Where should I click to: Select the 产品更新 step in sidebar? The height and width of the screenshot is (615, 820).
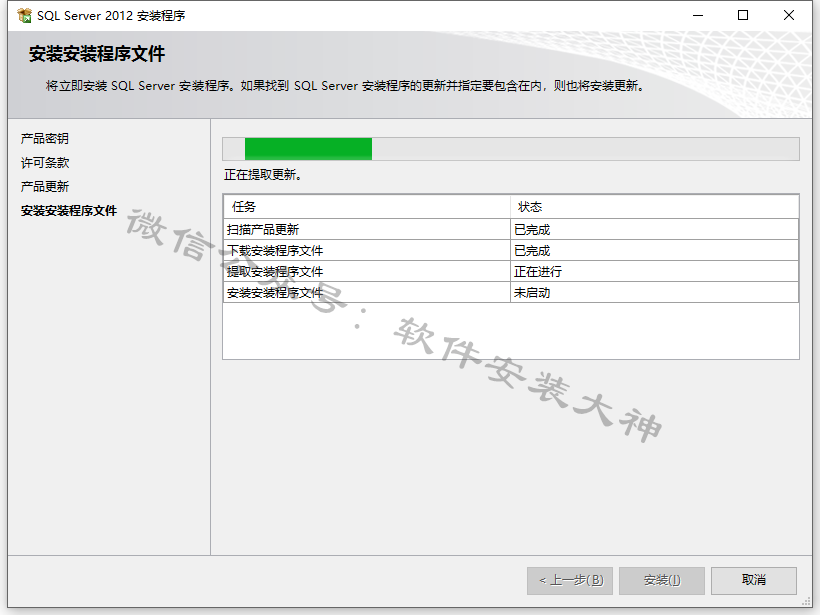[45, 187]
